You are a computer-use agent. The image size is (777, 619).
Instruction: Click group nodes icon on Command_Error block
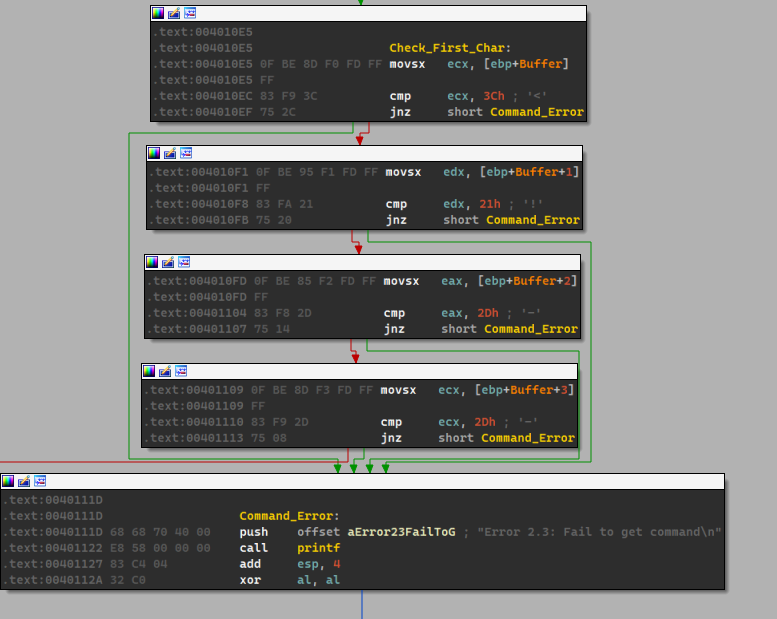point(40,481)
